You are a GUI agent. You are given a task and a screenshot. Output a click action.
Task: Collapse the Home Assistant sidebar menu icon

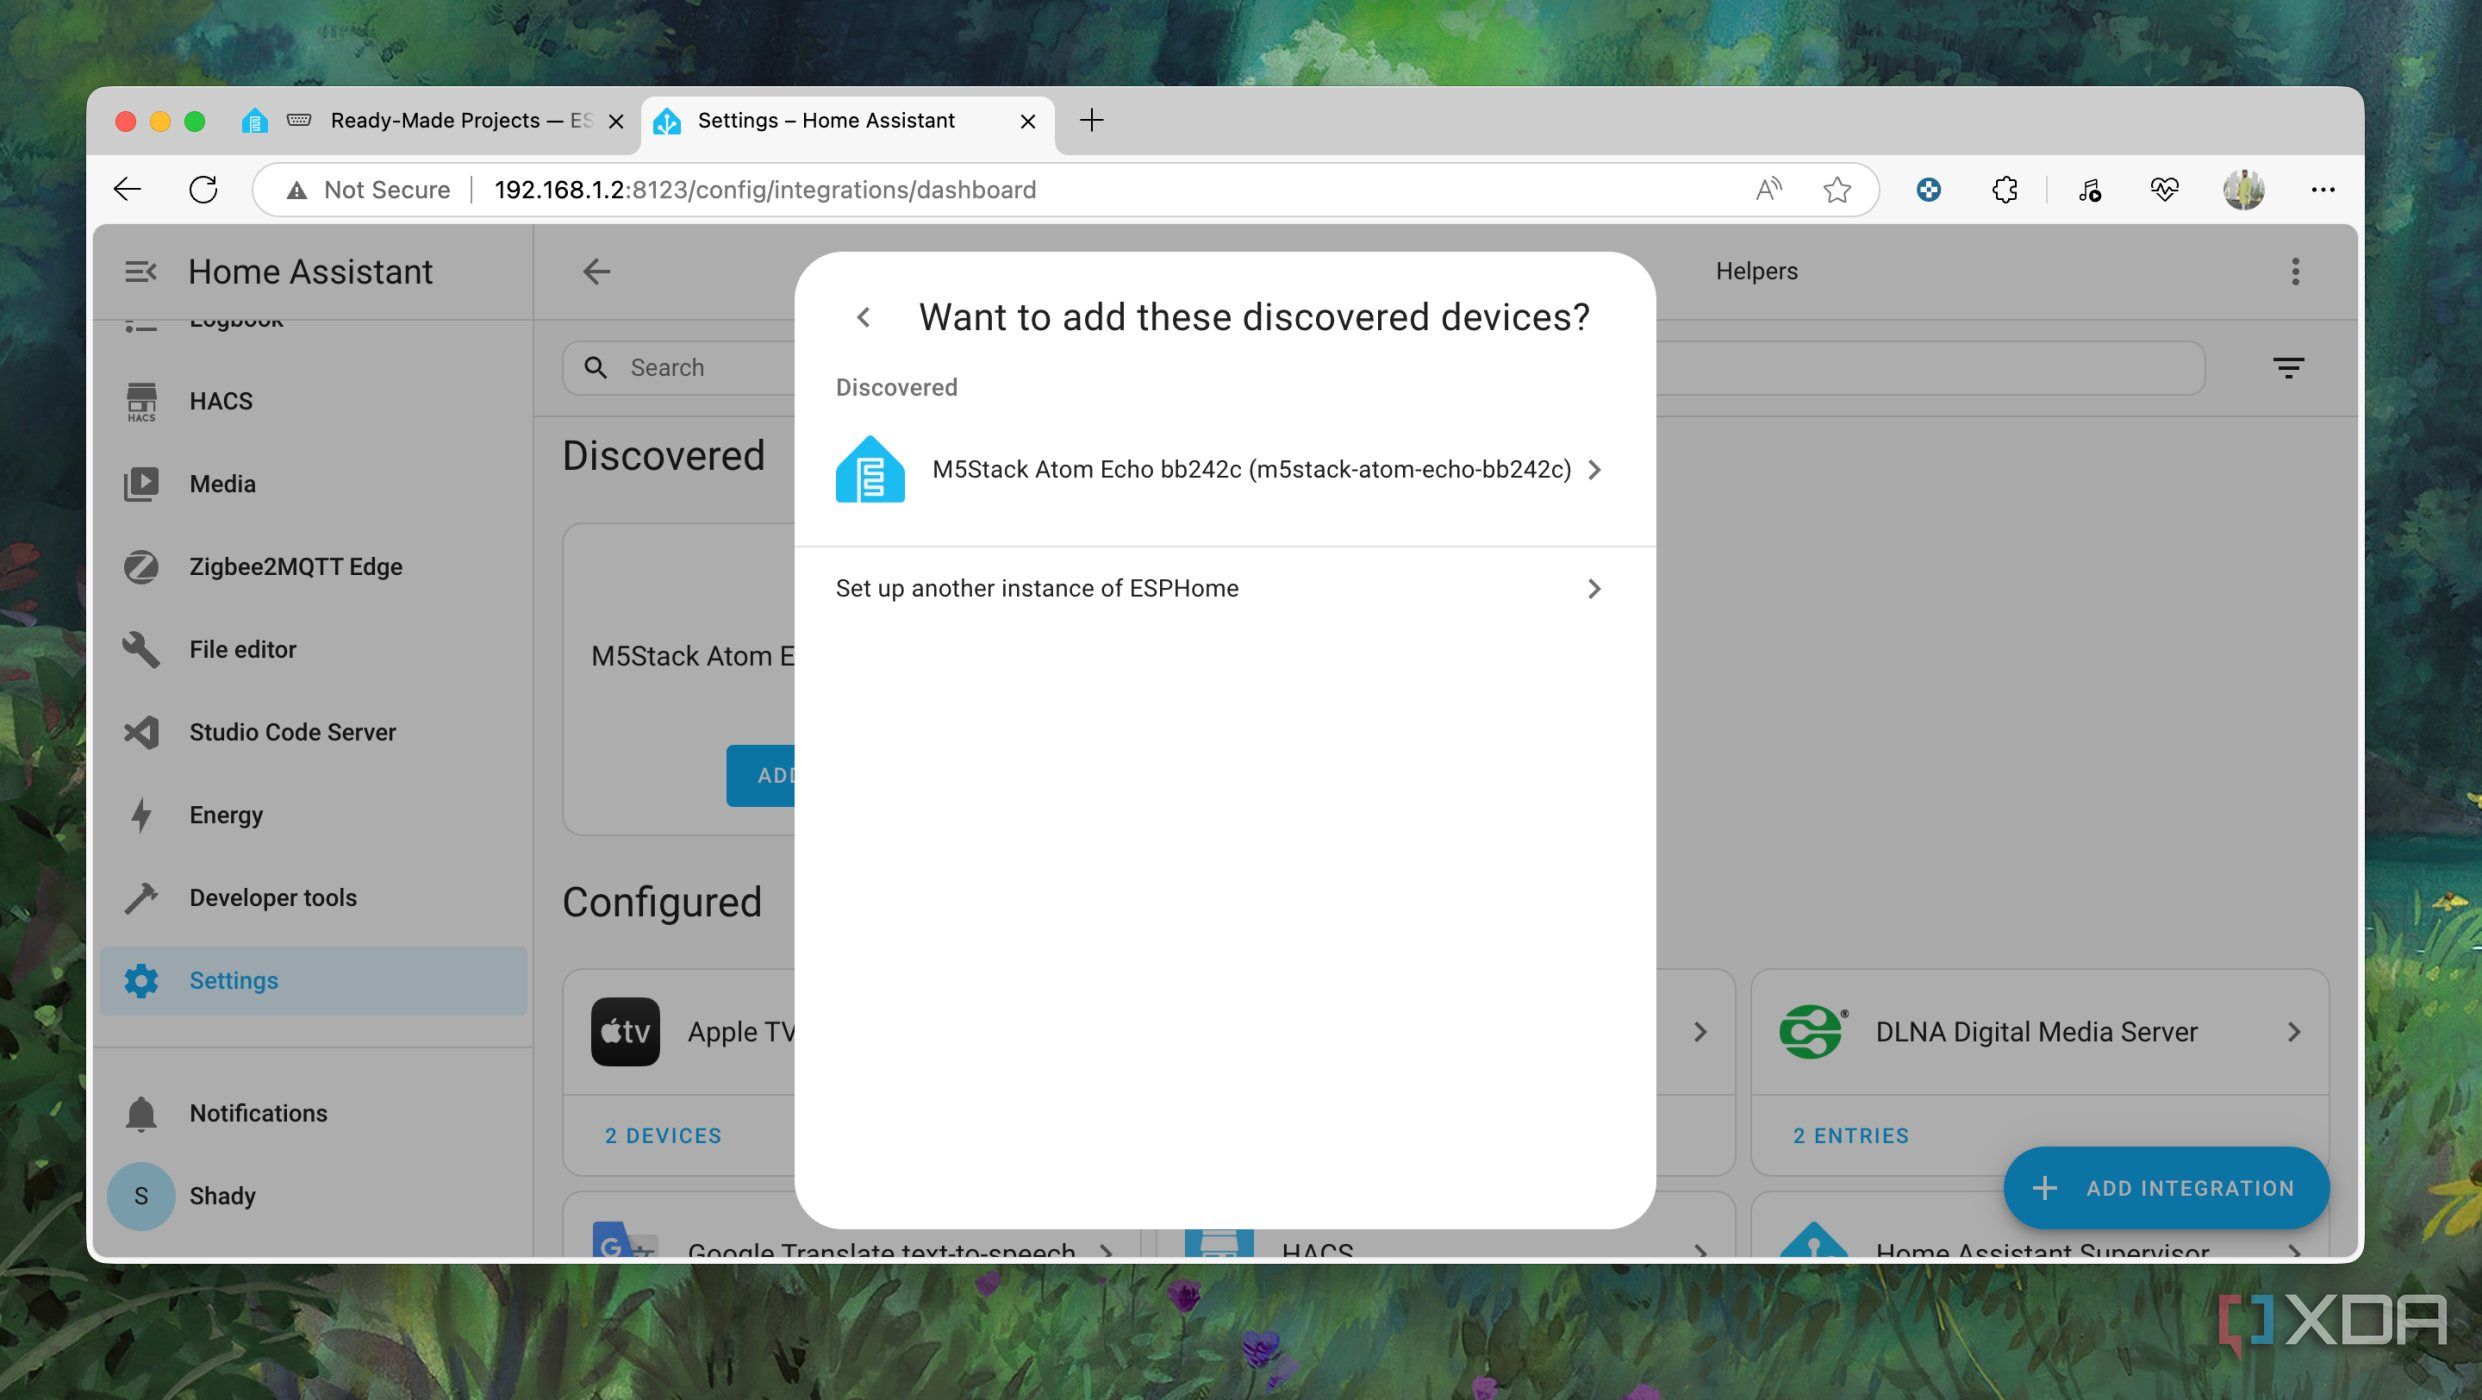[141, 272]
